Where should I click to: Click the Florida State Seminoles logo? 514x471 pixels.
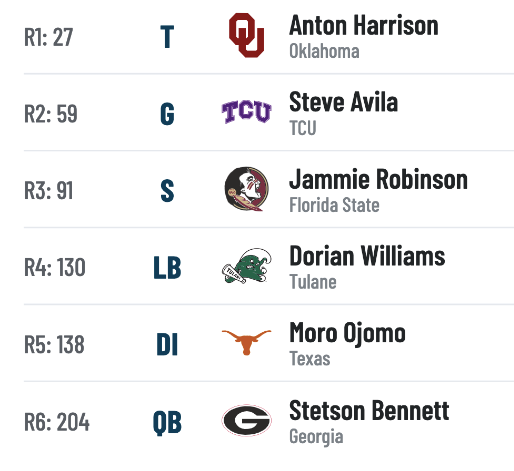(247, 189)
